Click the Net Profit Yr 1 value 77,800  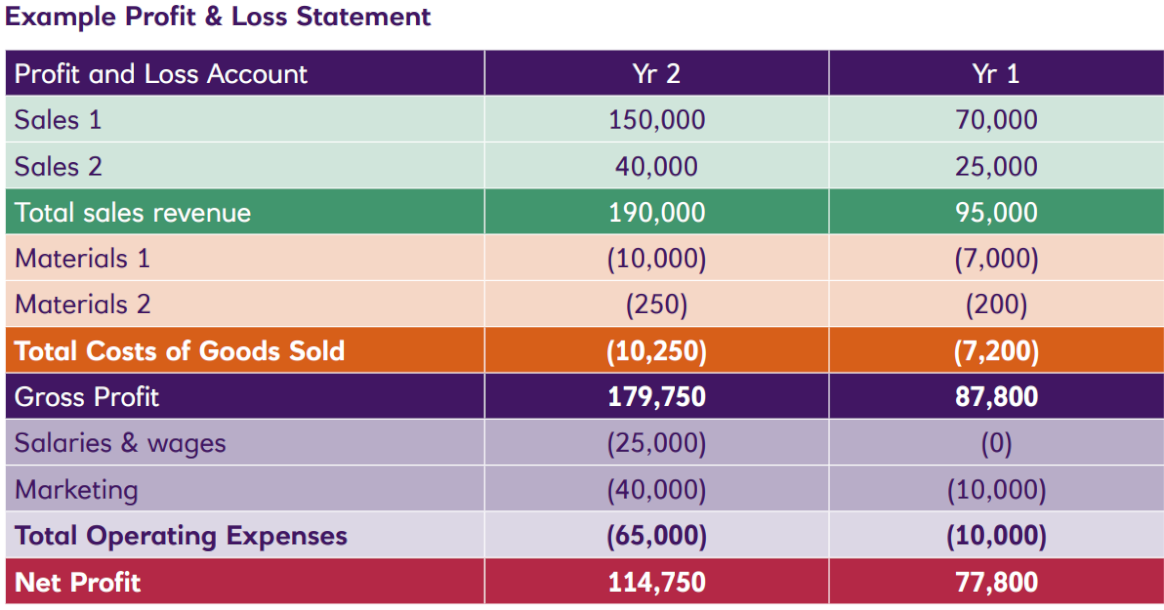pos(995,582)
